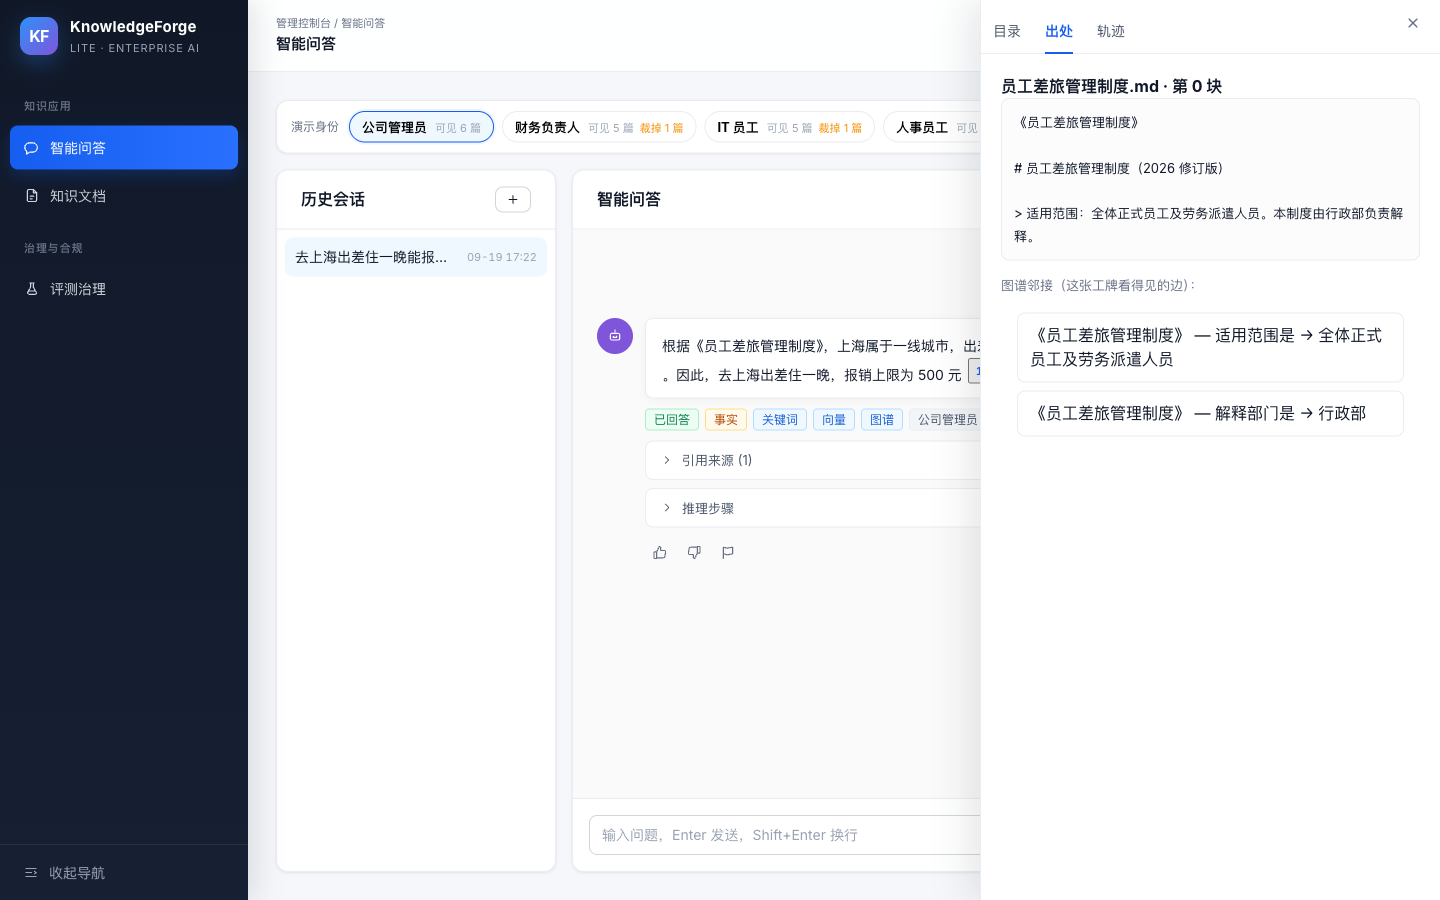1440x900 pixels.
Task: Switch to the 出处 tab
Action: pyautogui.click(x=1059, y=31)
